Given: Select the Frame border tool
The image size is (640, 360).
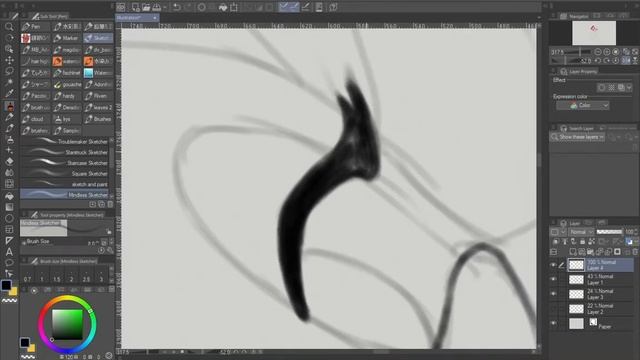Looking at the screenshot, I should click(9, 229).
